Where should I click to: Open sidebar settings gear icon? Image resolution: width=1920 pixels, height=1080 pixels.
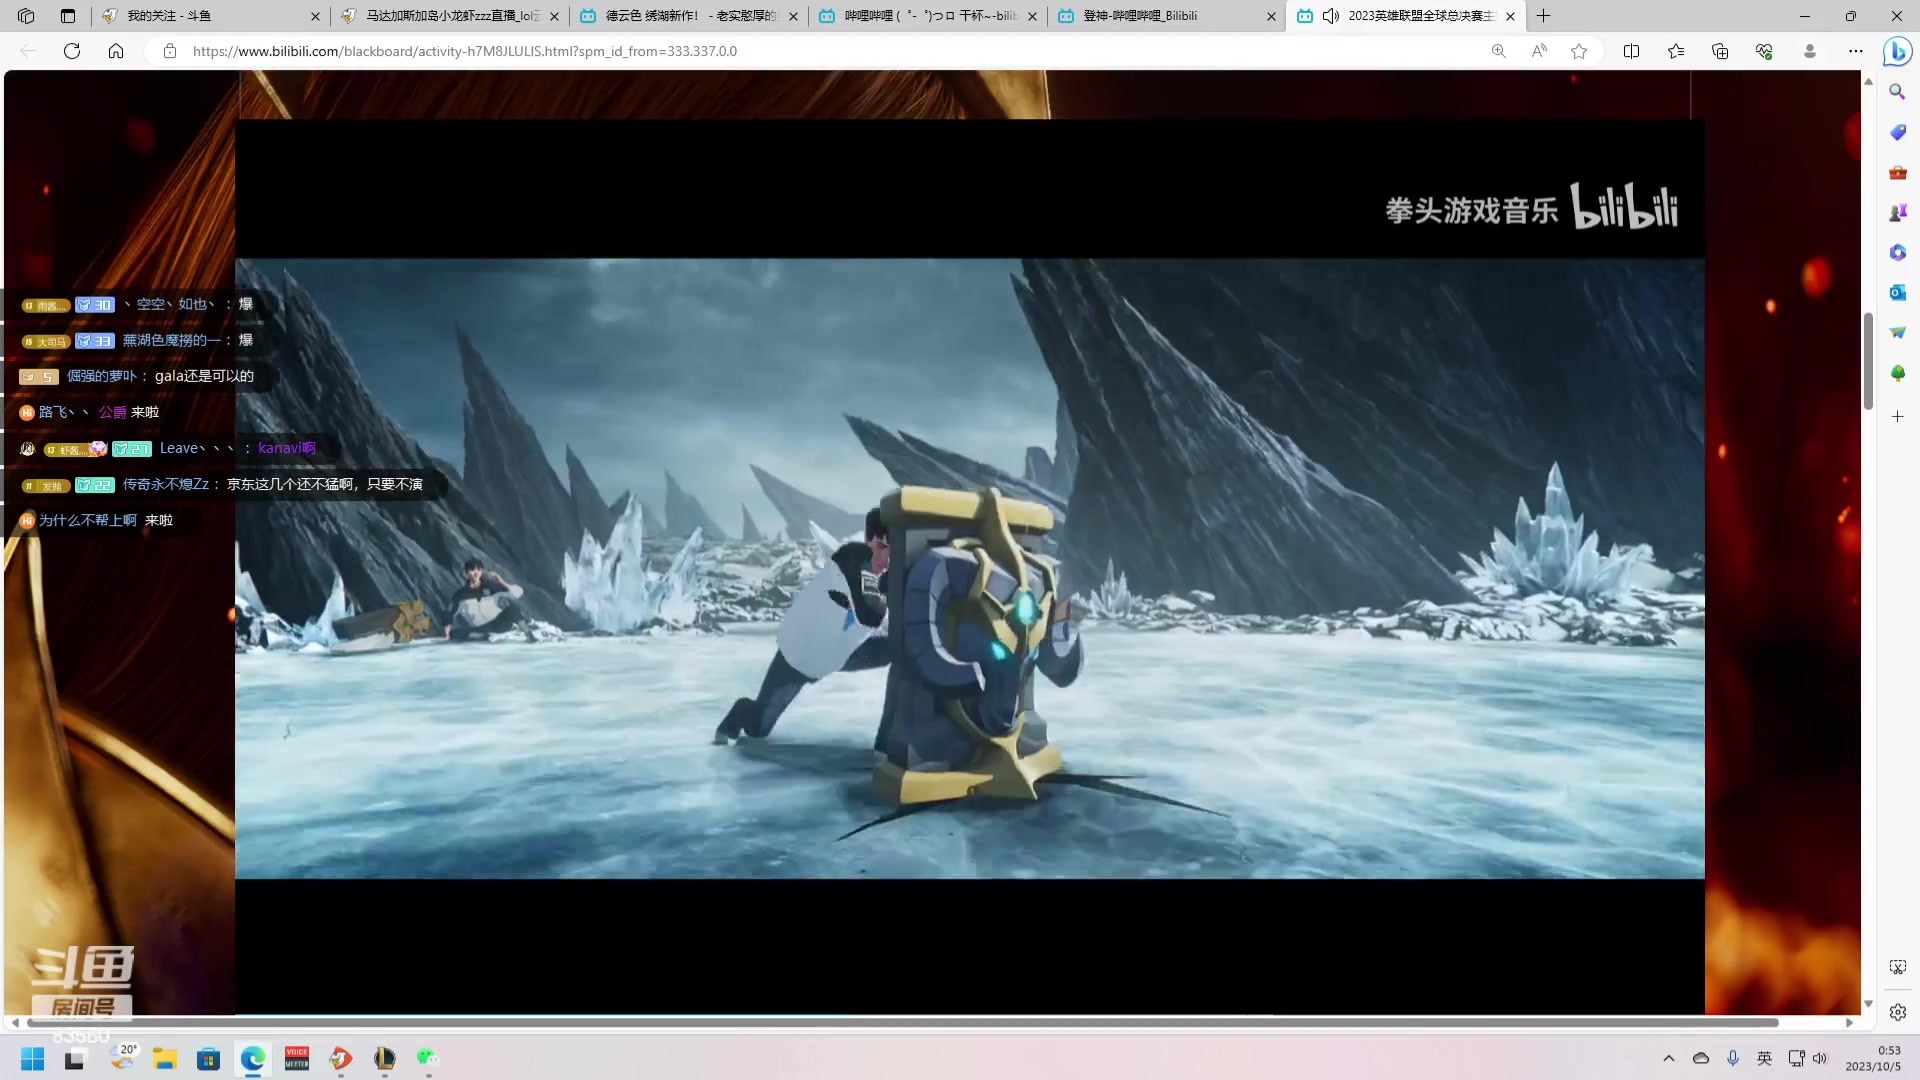pyautogui.click(x=1897, y=1012)
